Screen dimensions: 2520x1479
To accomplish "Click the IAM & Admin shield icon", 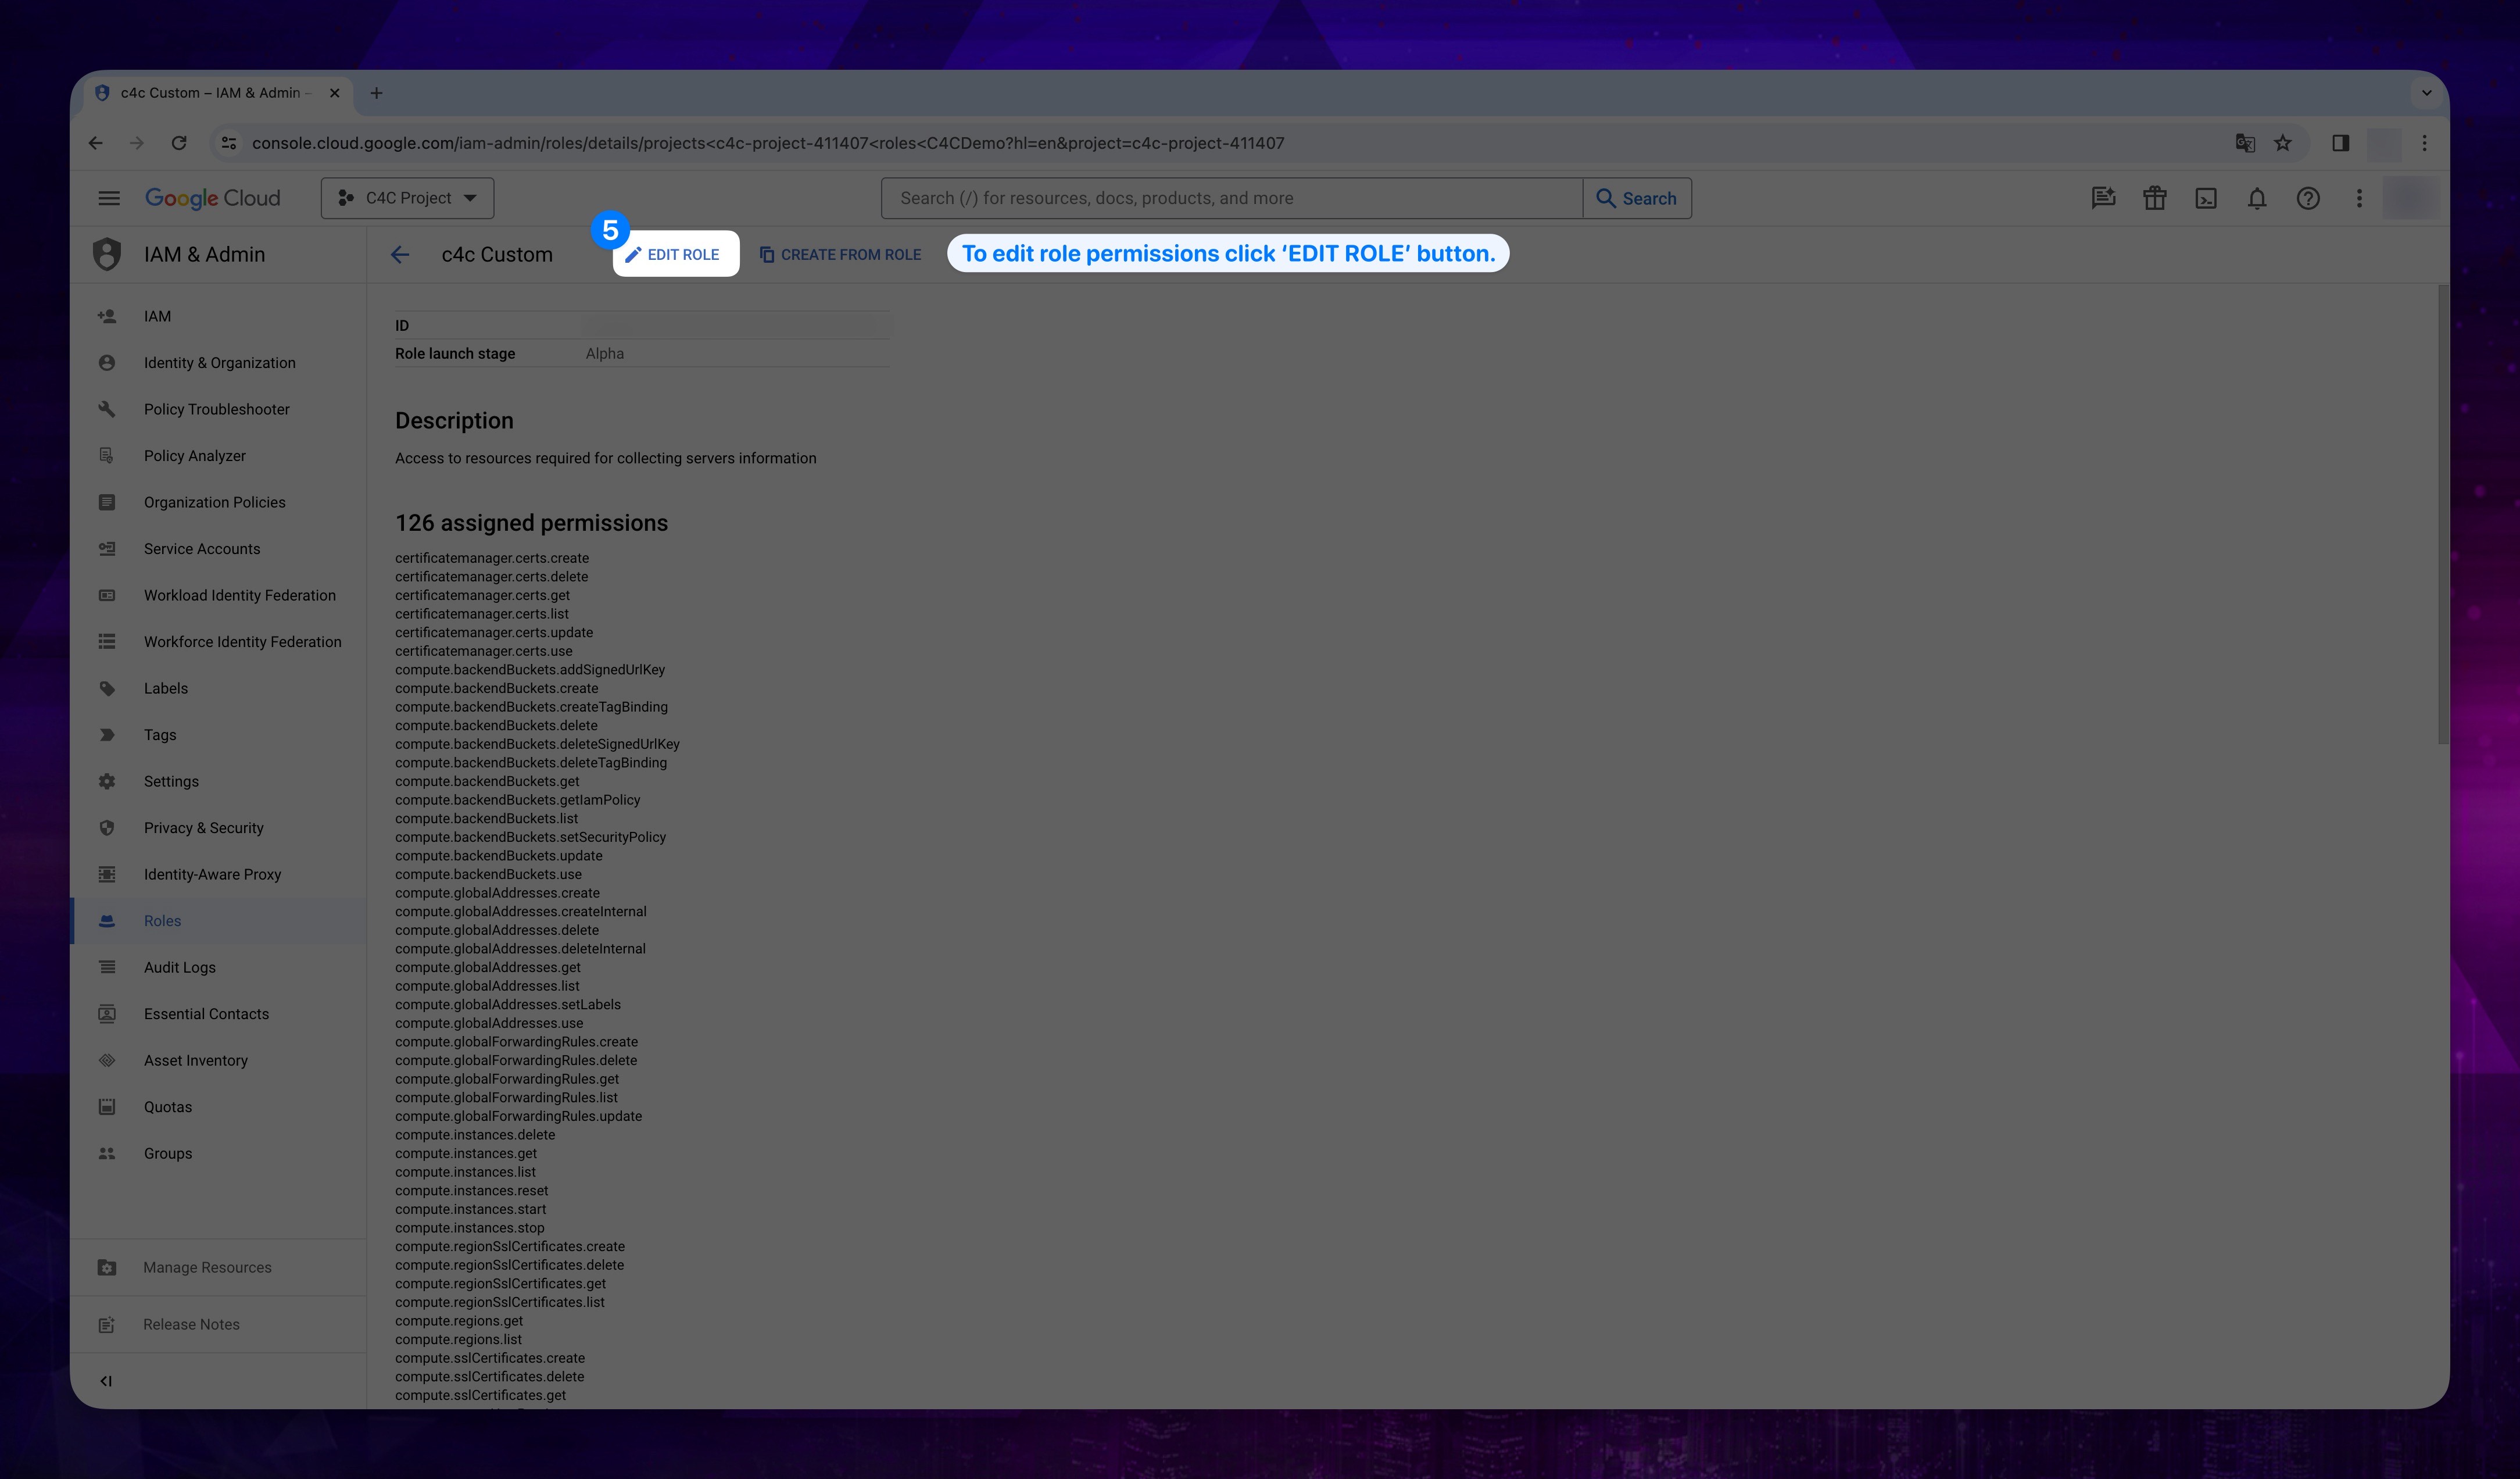I will pos(107,254).
